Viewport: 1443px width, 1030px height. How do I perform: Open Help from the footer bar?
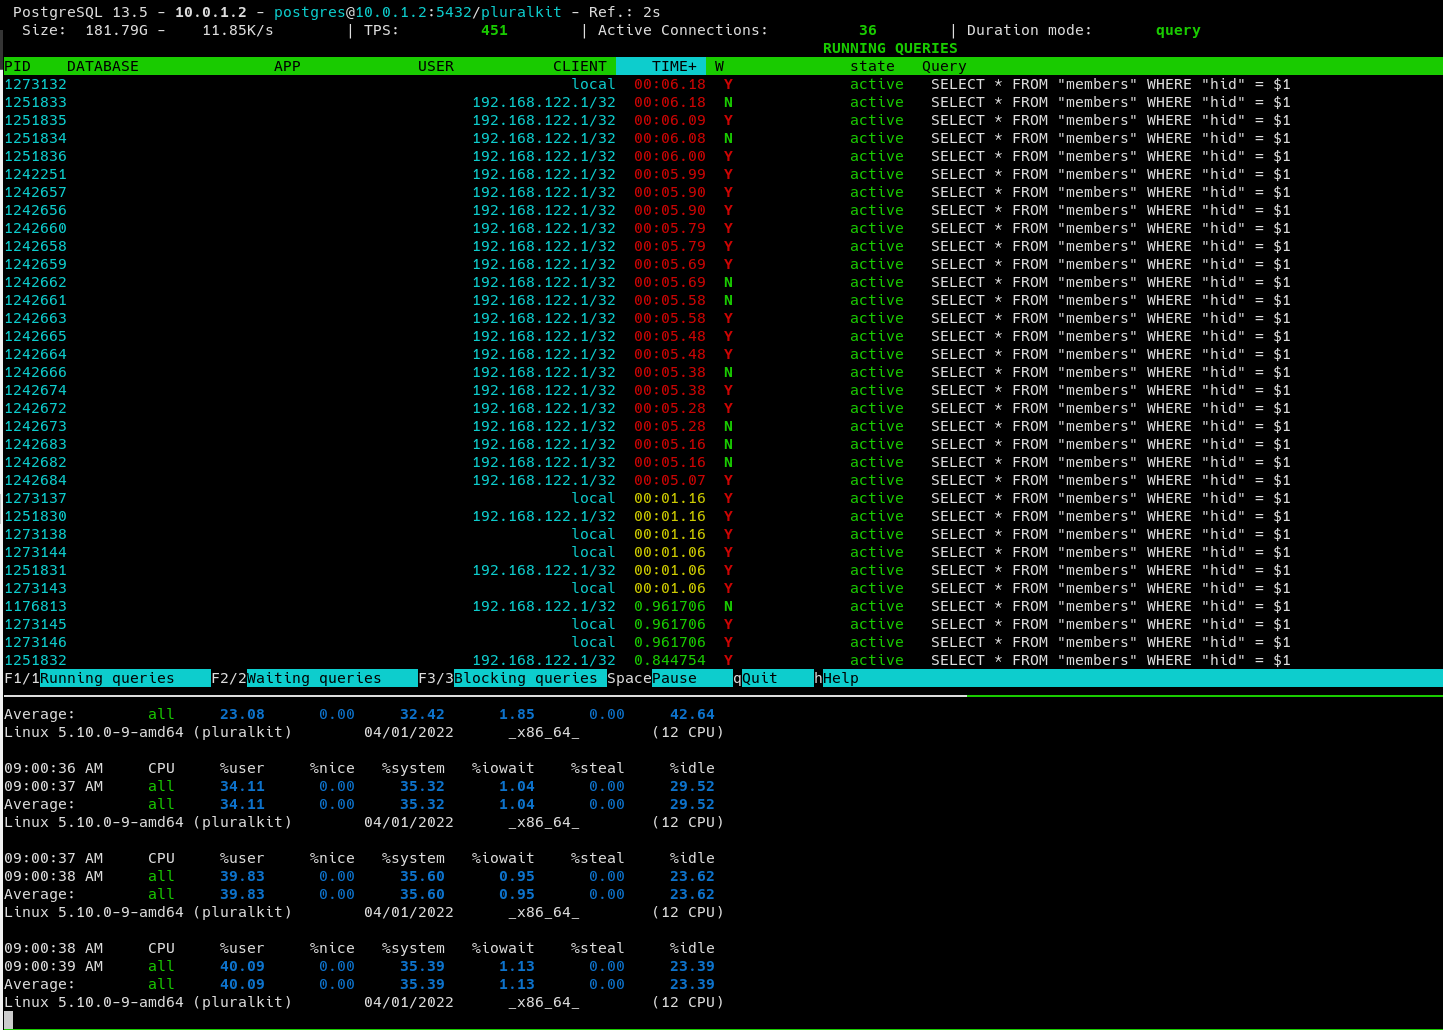click(x=841, y=678)
